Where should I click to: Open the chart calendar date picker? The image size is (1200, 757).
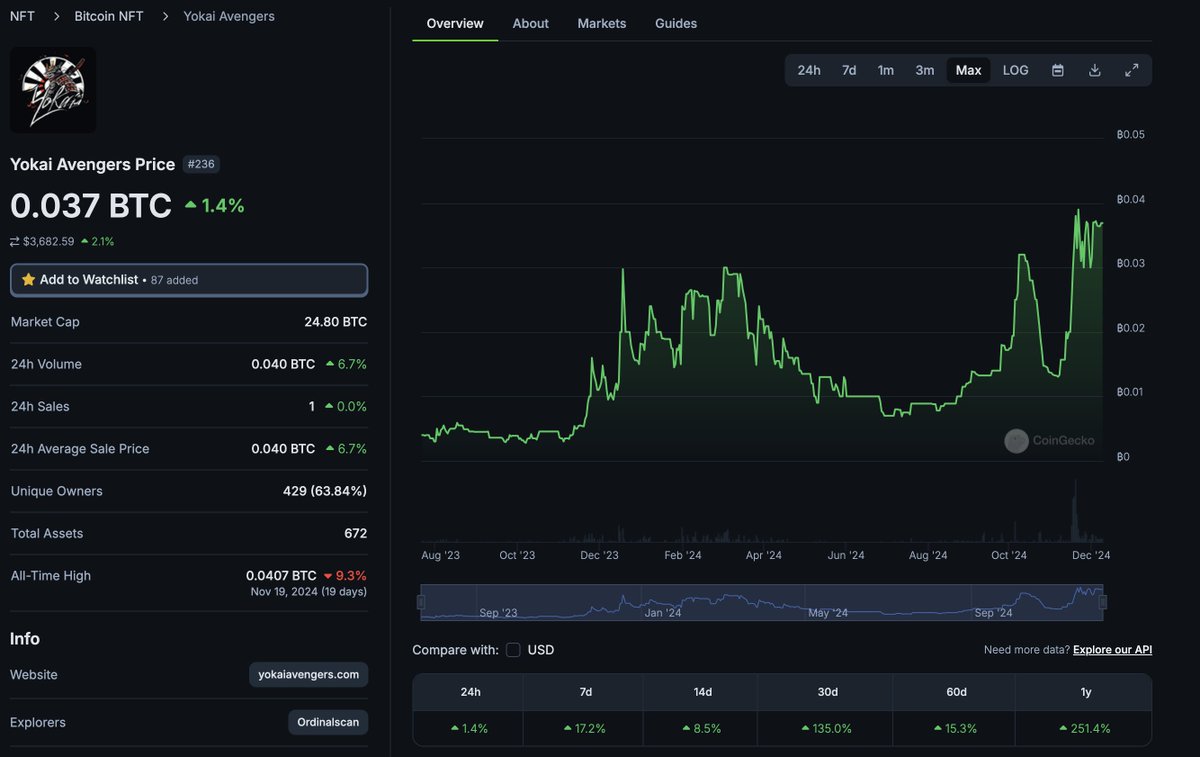tap(1057, 70)
